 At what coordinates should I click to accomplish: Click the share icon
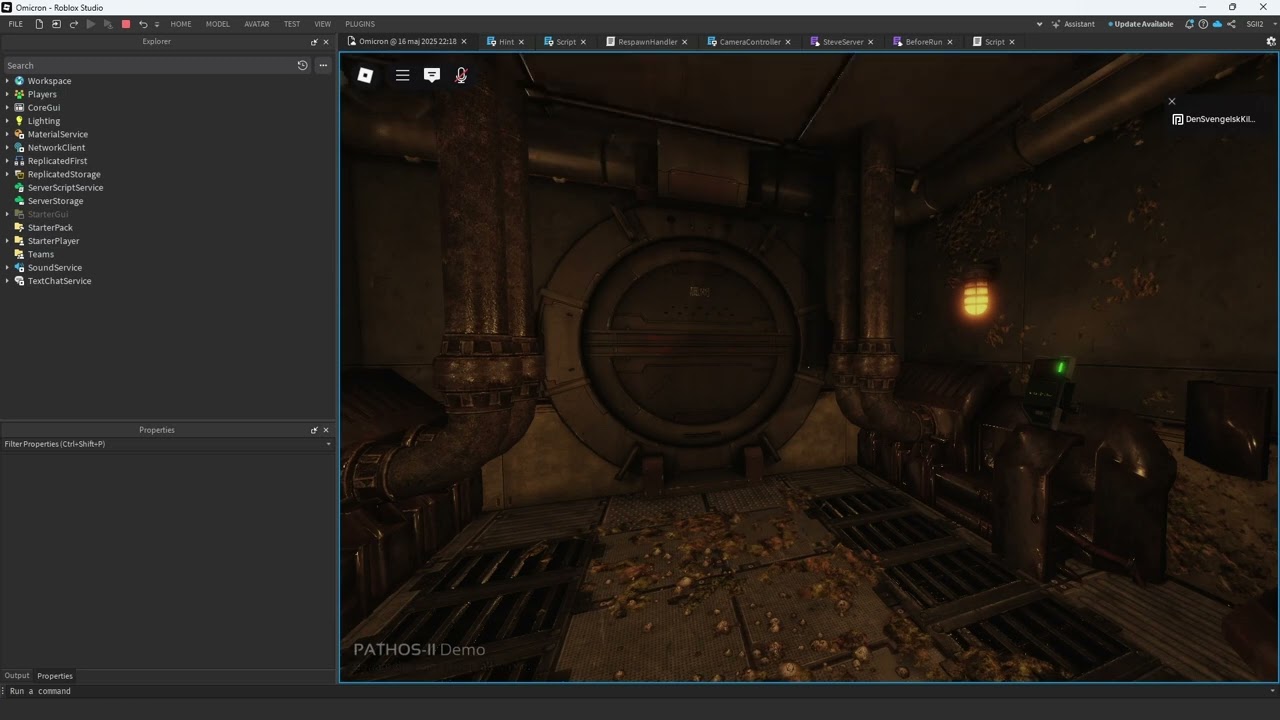[x=1231, y=24]
